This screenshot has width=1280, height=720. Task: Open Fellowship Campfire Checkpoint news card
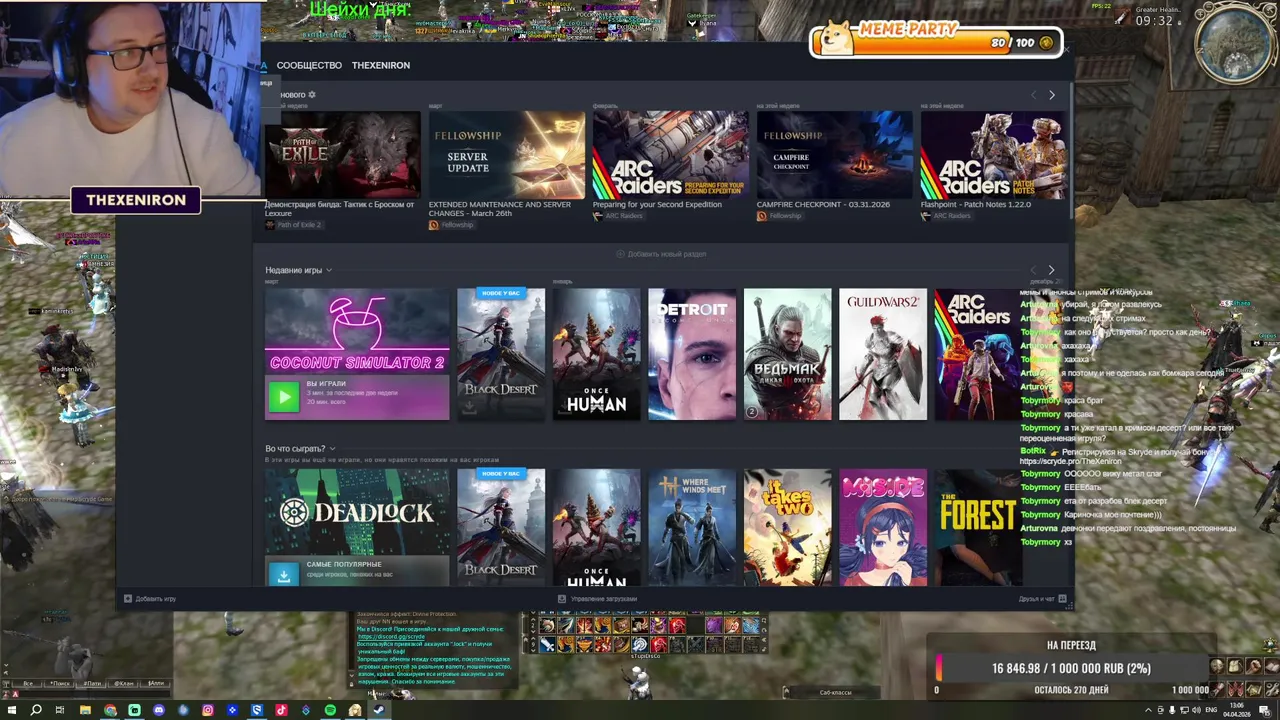pyautogui.click(x=835, y=154)
